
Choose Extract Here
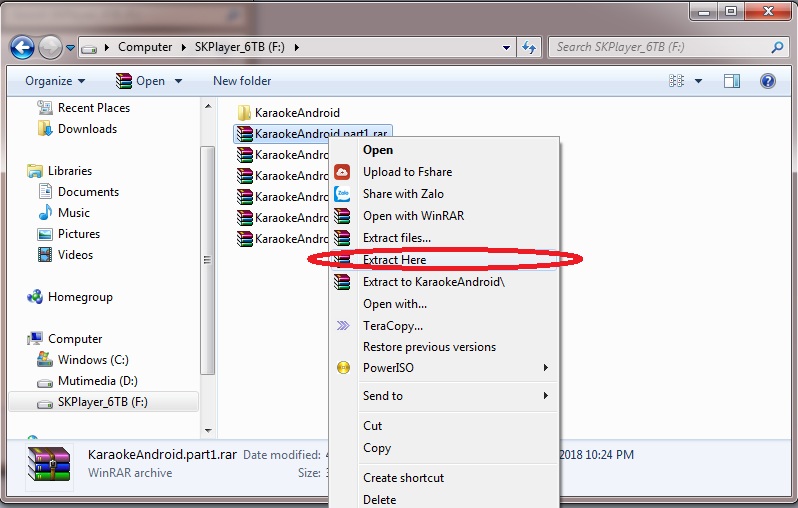pyautogui.click(x=444, y=260)
